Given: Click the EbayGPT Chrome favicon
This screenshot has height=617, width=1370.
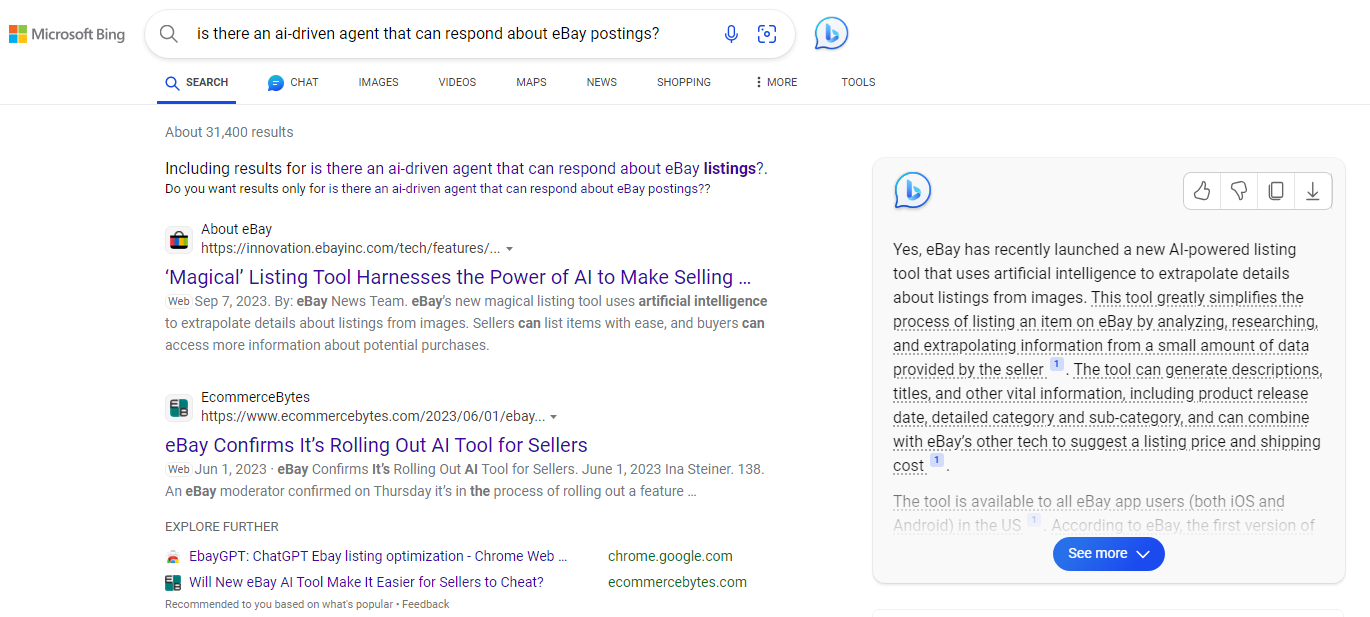Looking at the screenshot, I should tap(173, 557).
